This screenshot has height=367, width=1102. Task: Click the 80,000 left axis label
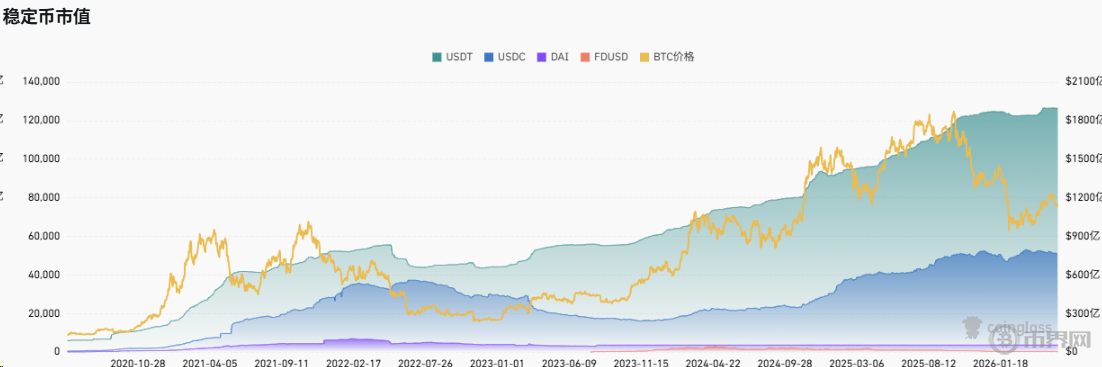[44, 198]
